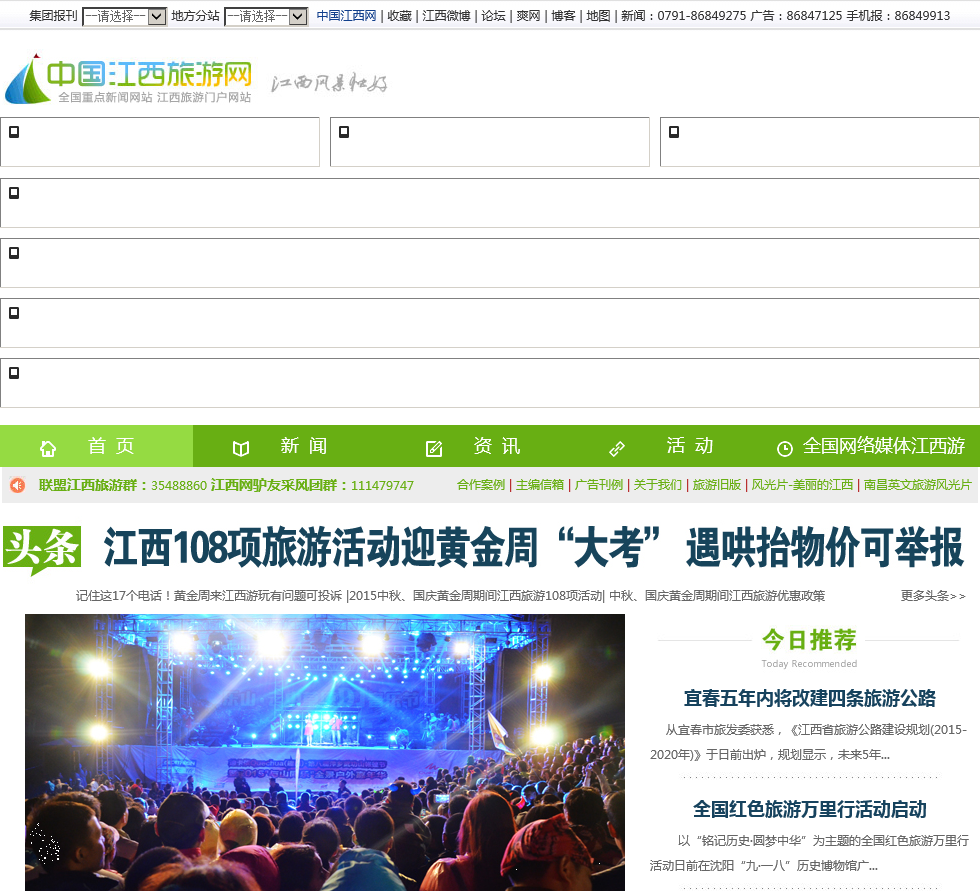Open 中秋、国庆黄金周期间江西旅游优惠政策 link
This screenshot has height=891, width=980.
tap(717, 595)
